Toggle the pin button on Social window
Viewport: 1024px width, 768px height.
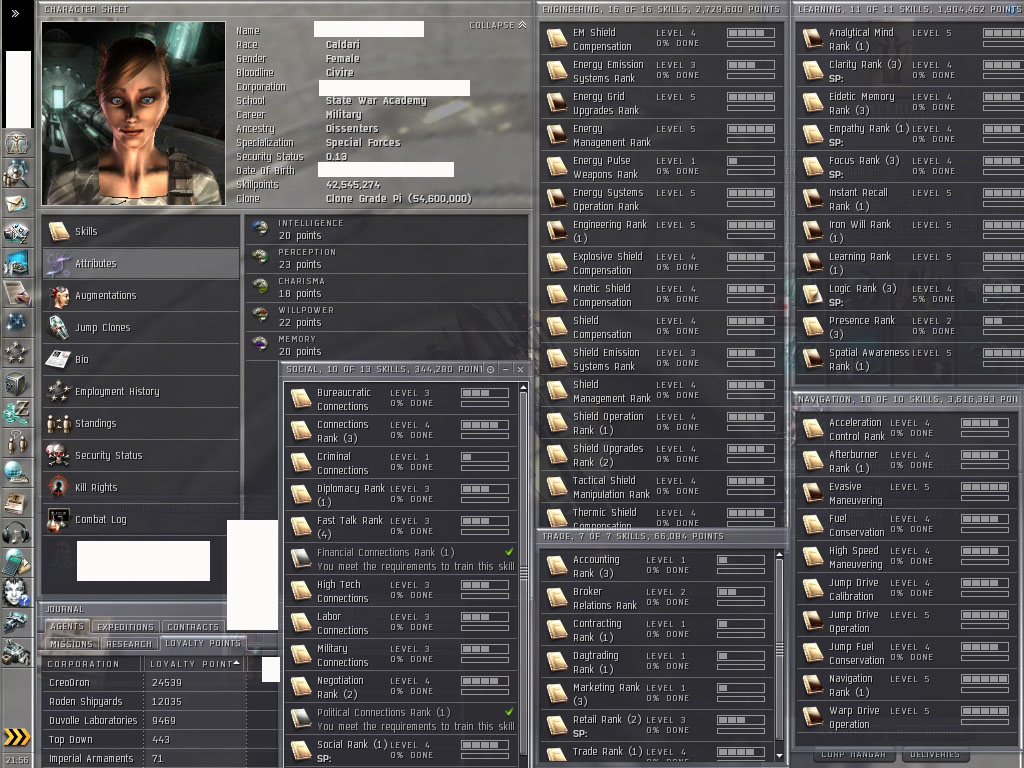point(490,369)
